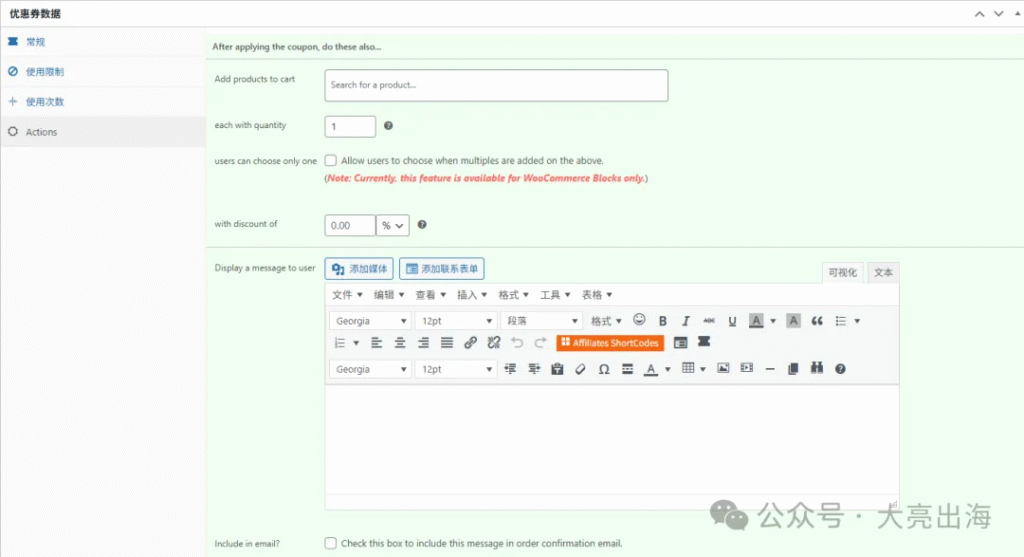Open the editor help question icon
The width and height of the screenshot is (1024, 557).
pyautogui.click(x=840, y=369)
